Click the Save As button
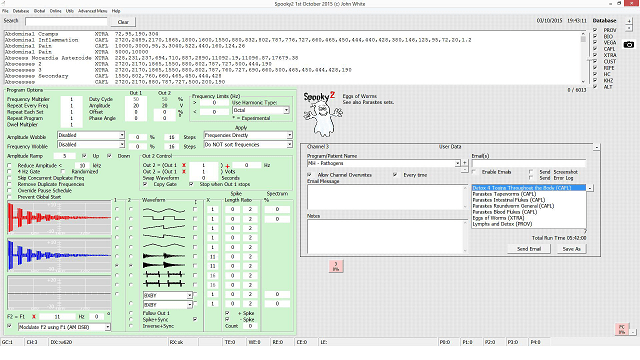Viewport: 640px width, 360px height. pyautogui.click(x=571, y=249)
